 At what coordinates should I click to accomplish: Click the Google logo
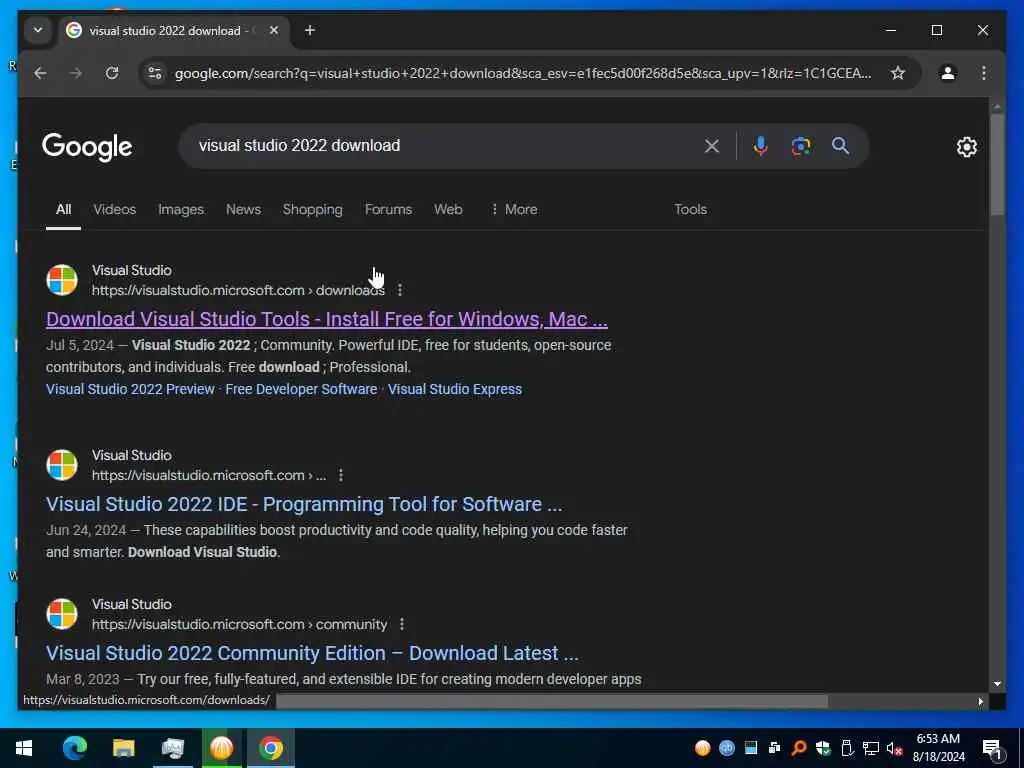[87, 147]
